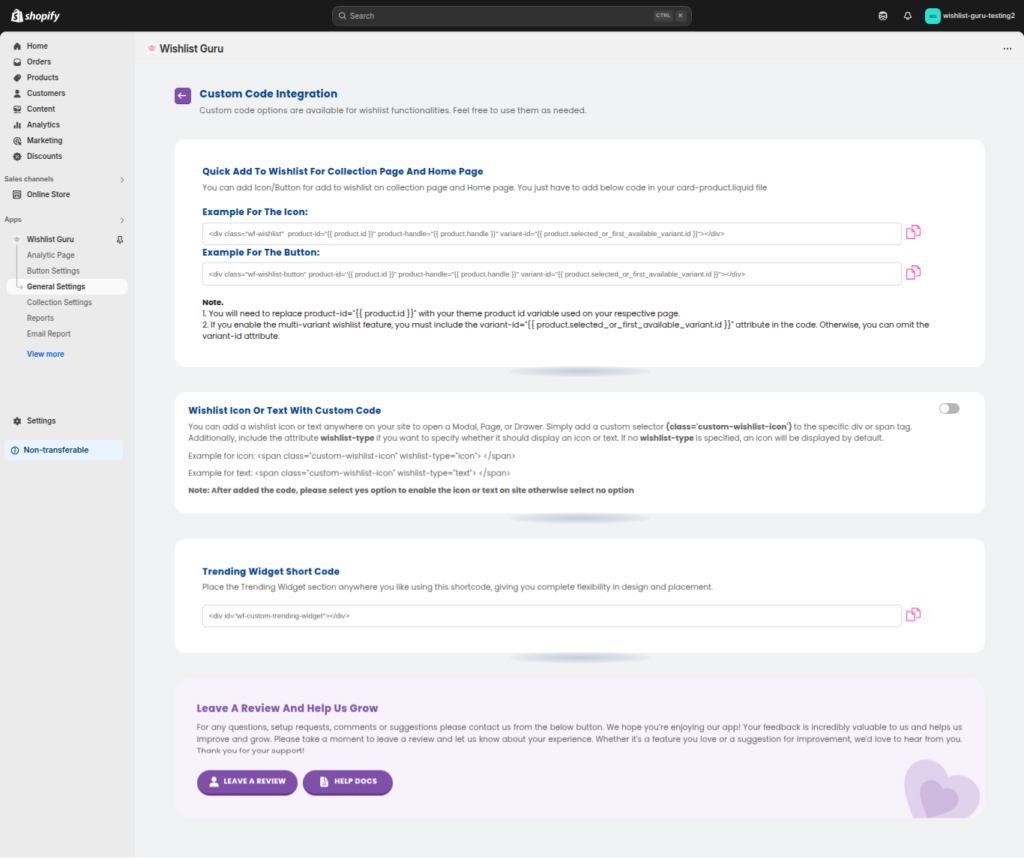Click the Marketing target icon
The image size is (1024, 859).
[x=17, y=140]
